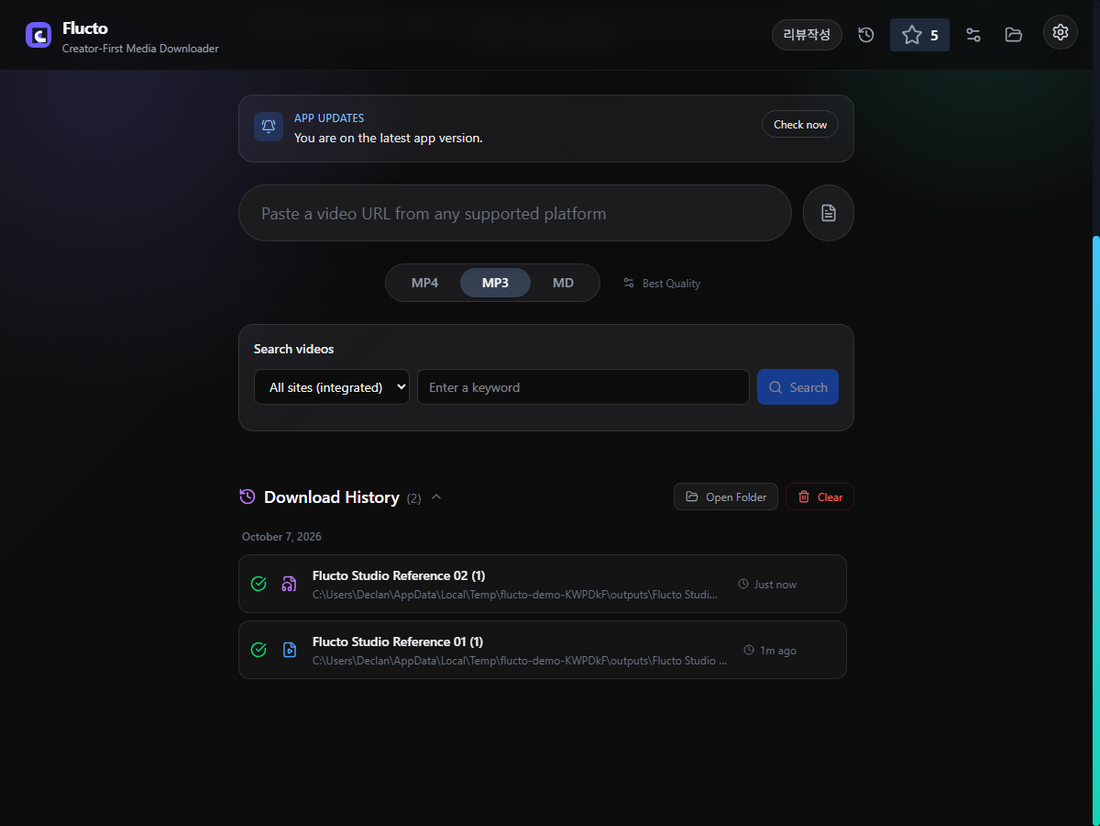This screenshot has height=826, width=1100.
Task: Open Folder for download history
Action: coord(725,497)
